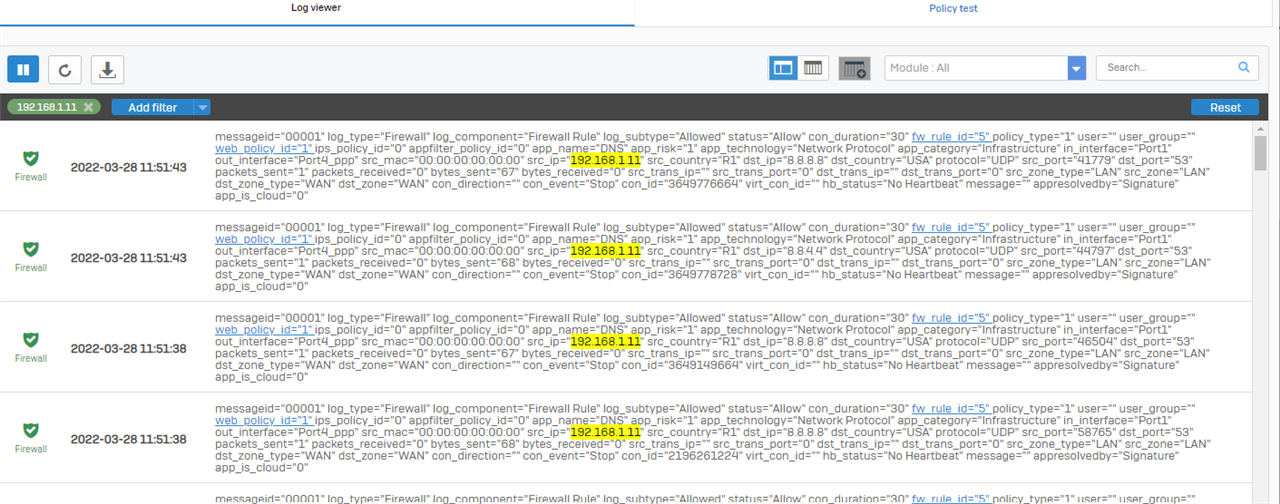Open web_policy_id="1" link in con_id 2196261224 entry
Screen dimensions: 1280x504
point(264,420)
